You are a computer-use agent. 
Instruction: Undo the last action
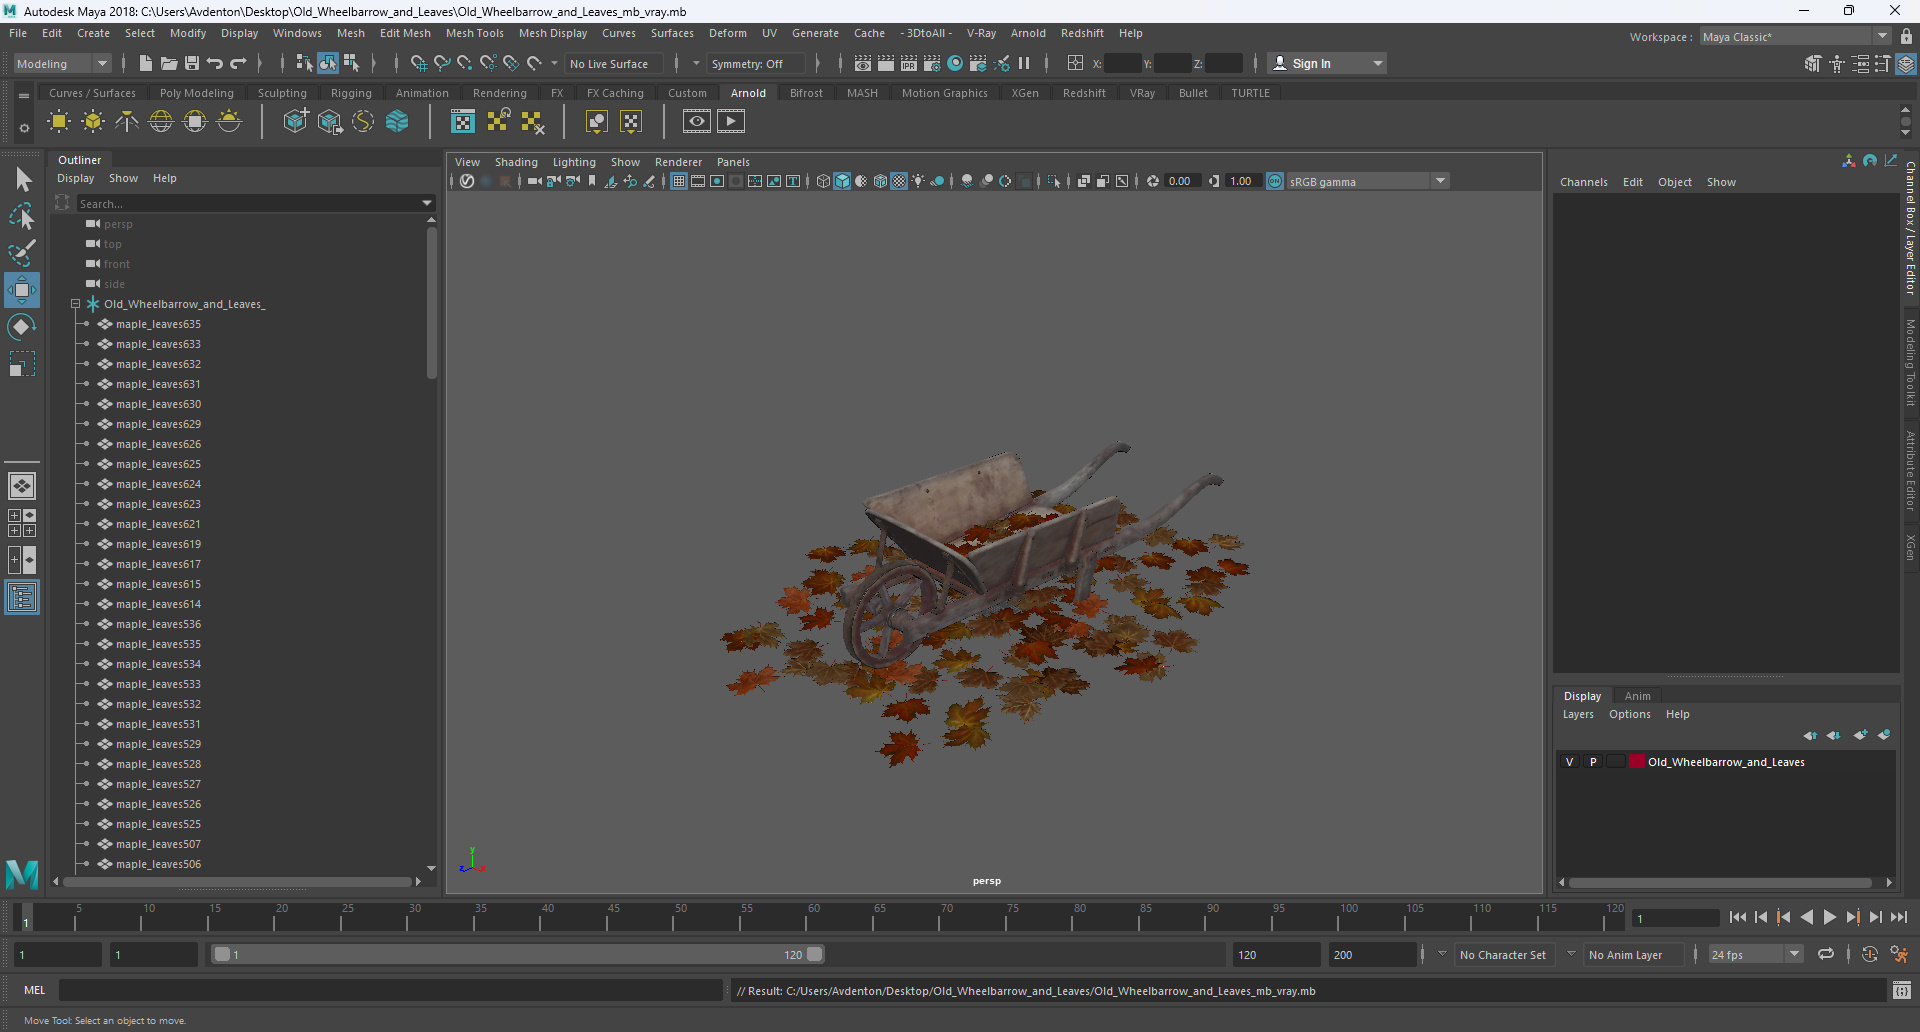pyautogui.click(x=215, y=63)
